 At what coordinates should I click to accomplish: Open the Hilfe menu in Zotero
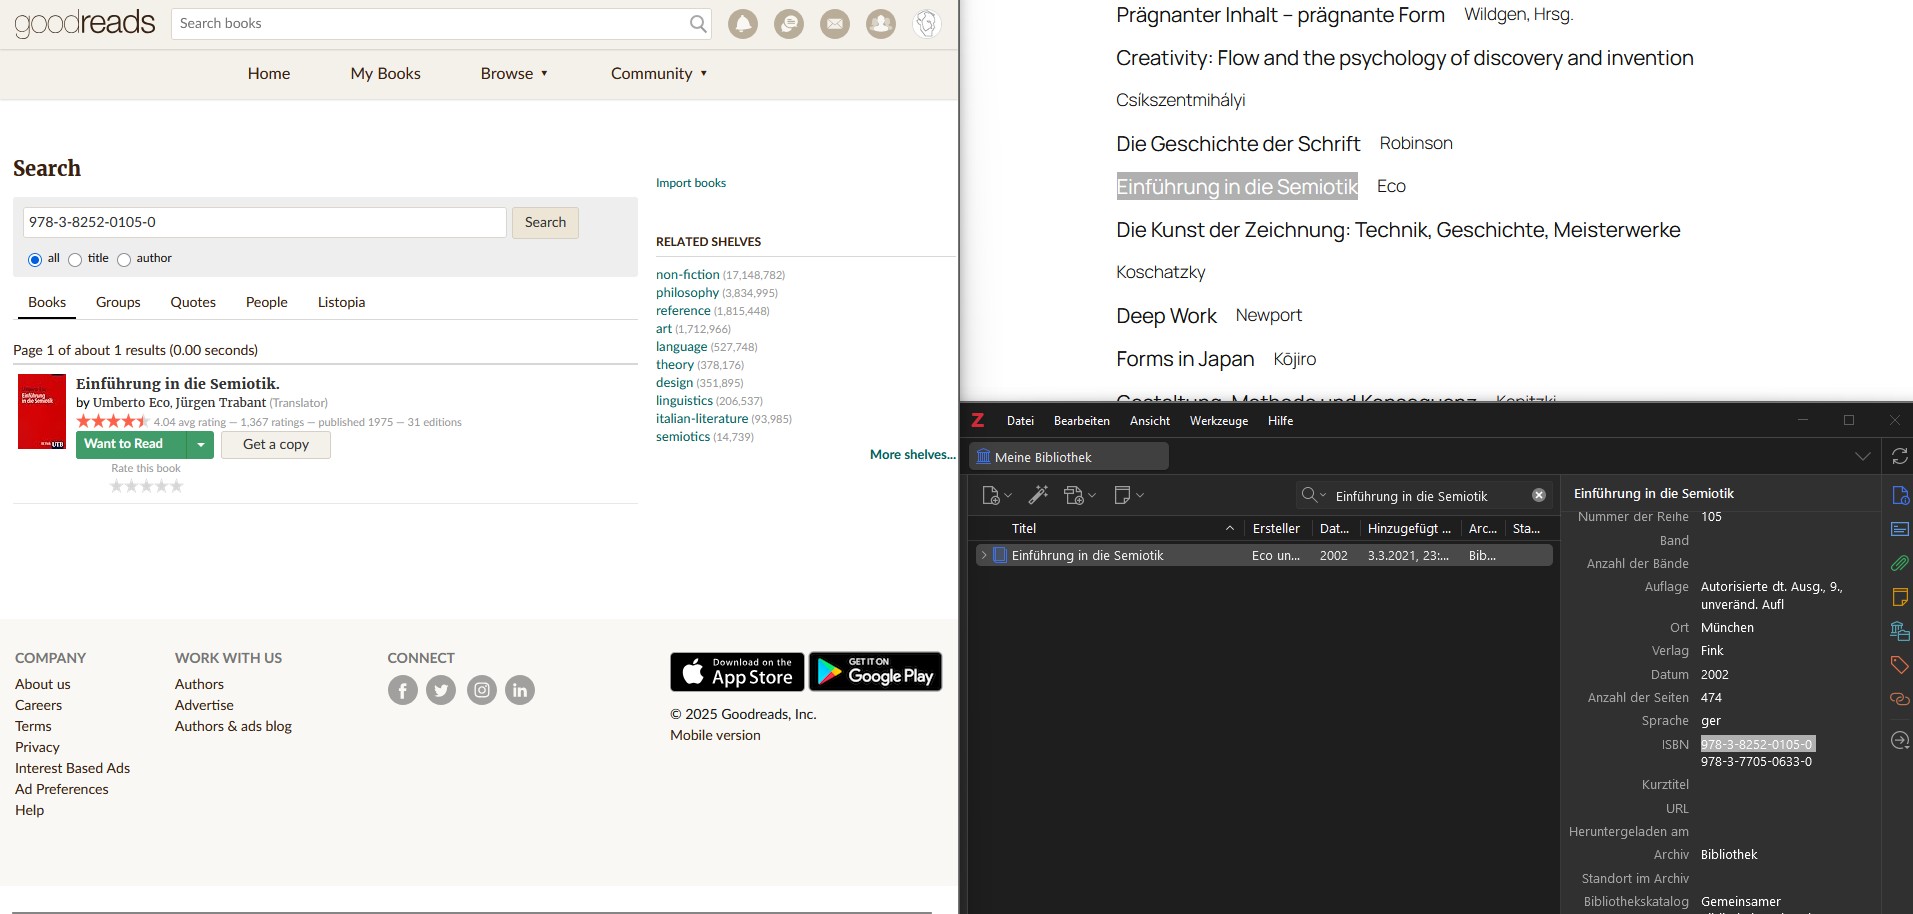1280,421
